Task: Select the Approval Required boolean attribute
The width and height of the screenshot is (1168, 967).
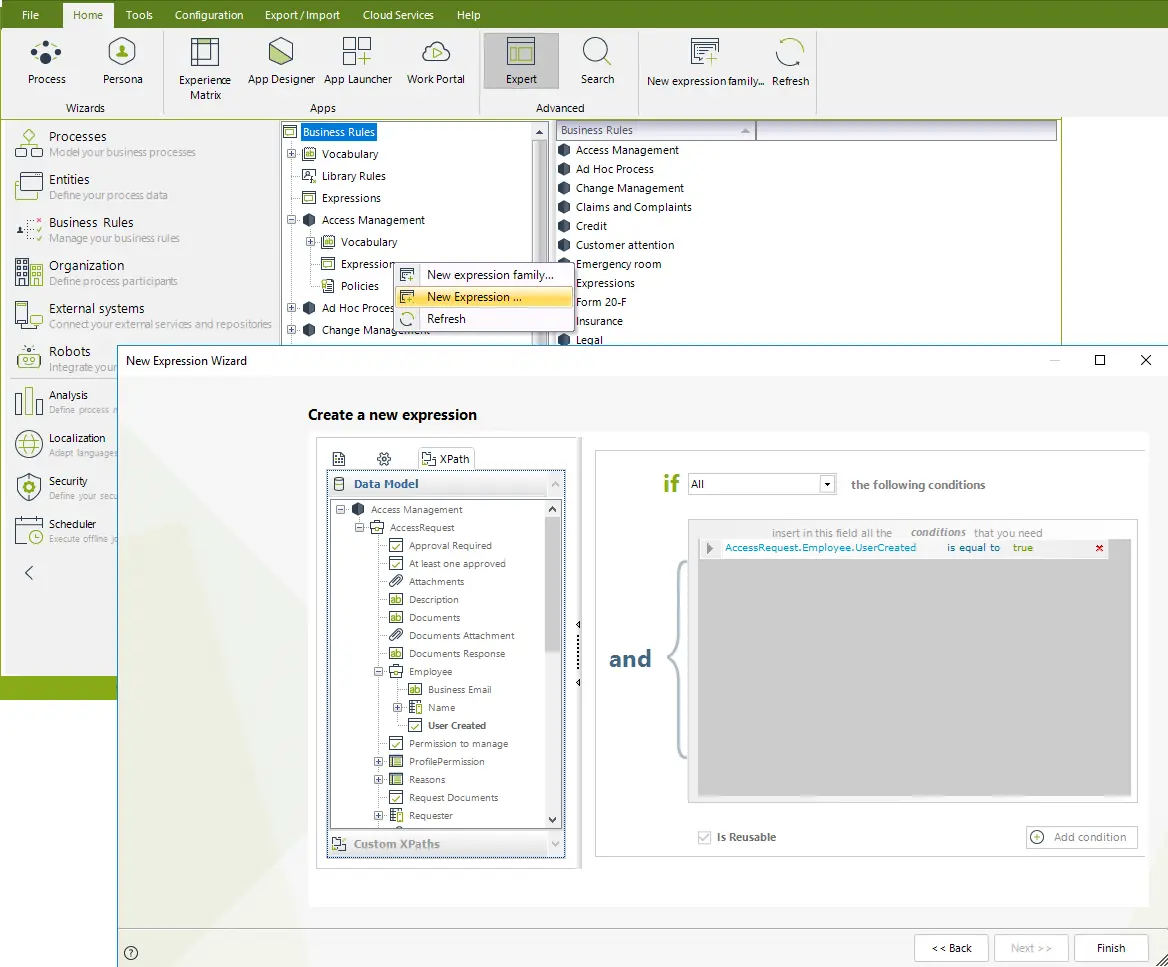Action: coord(450,546)
